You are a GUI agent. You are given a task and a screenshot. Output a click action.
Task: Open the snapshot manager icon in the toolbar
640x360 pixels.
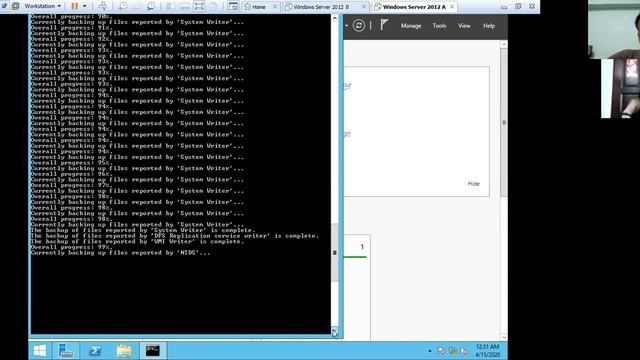pos(151,6)
